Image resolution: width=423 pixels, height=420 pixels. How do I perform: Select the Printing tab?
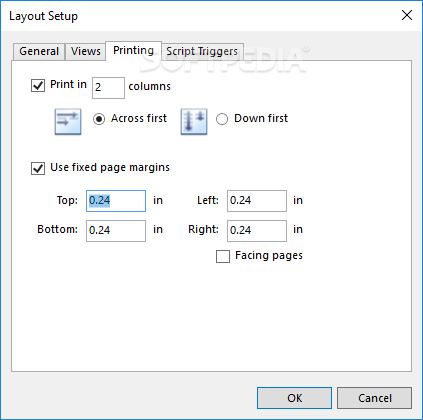pos(134,50)
